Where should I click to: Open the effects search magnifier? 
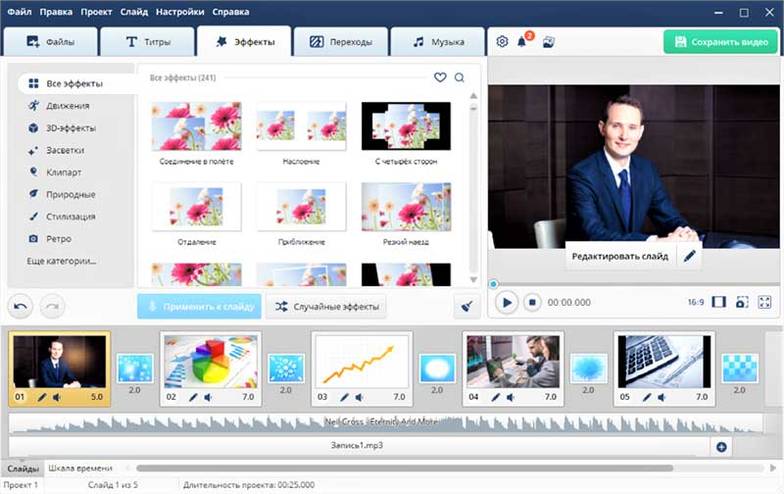tap(460, 78)
